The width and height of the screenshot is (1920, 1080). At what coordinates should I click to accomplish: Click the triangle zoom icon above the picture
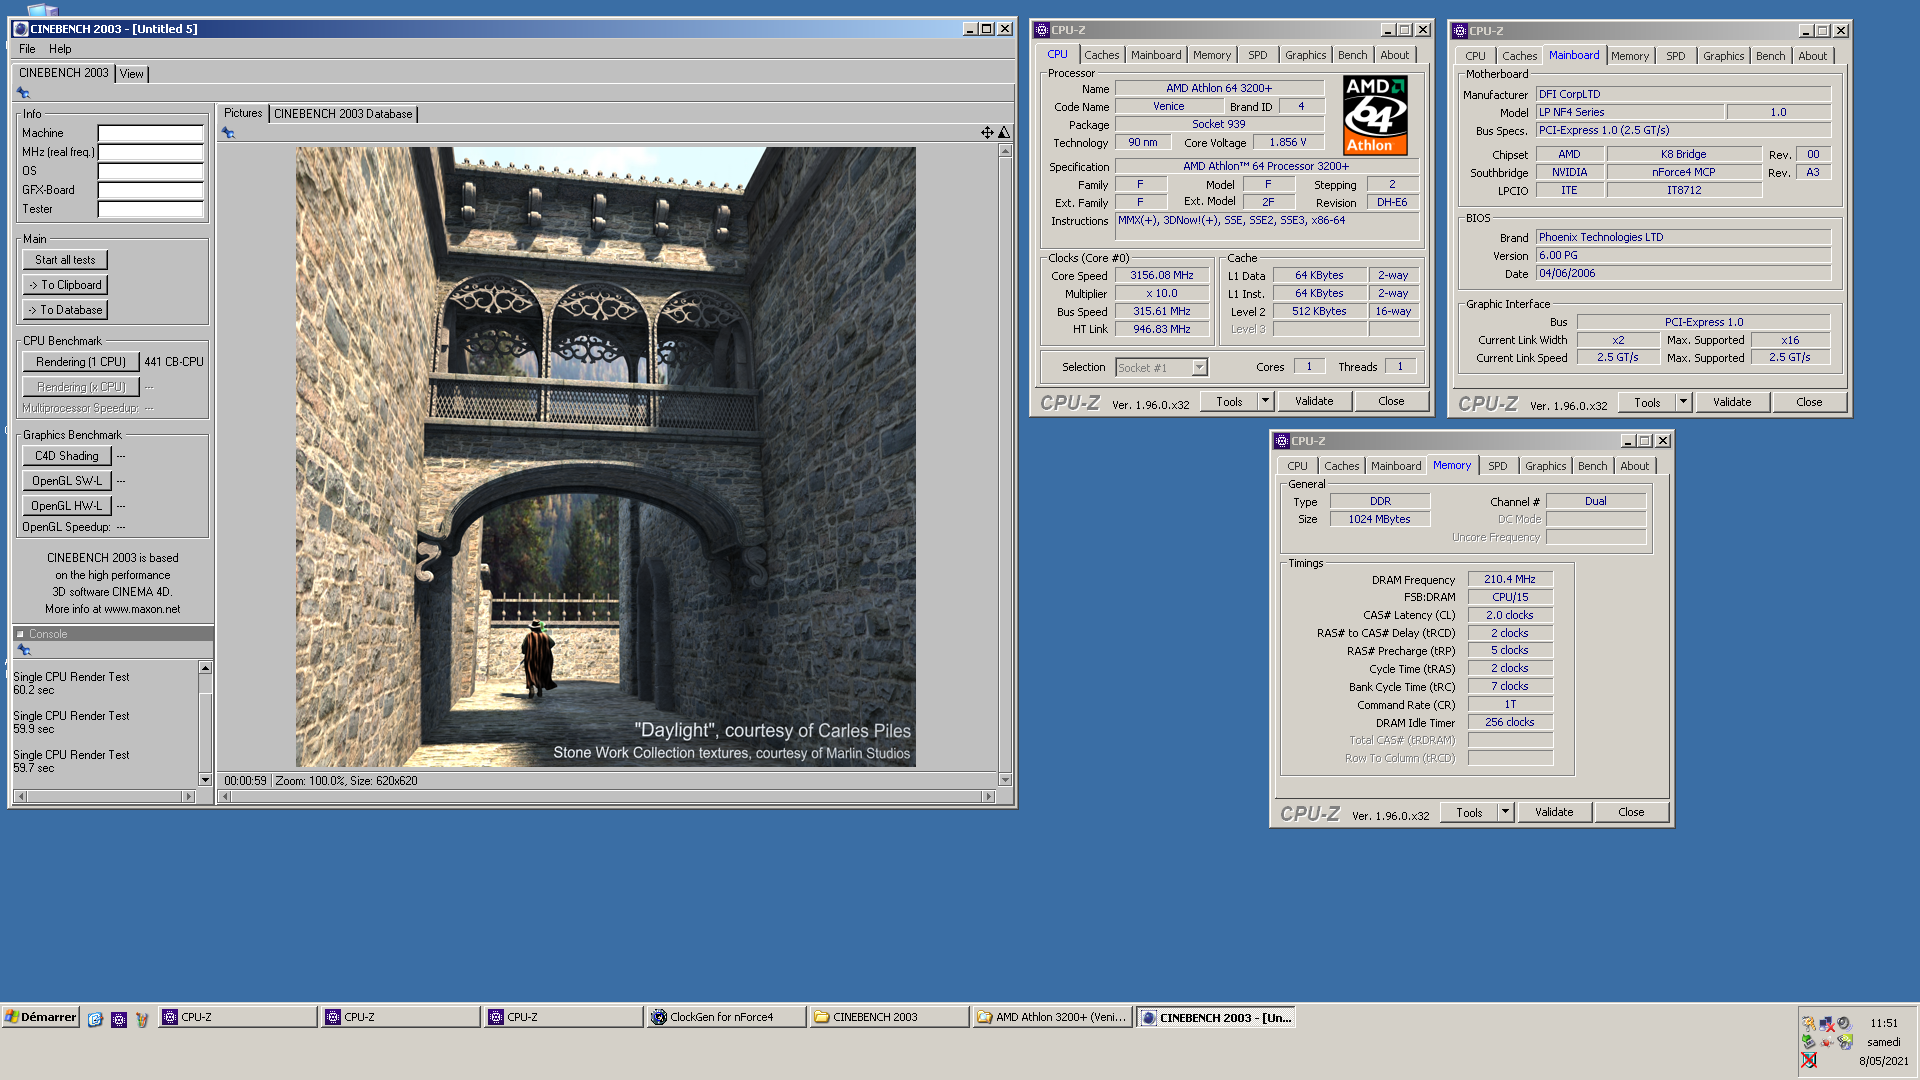tap(1004, 133)
